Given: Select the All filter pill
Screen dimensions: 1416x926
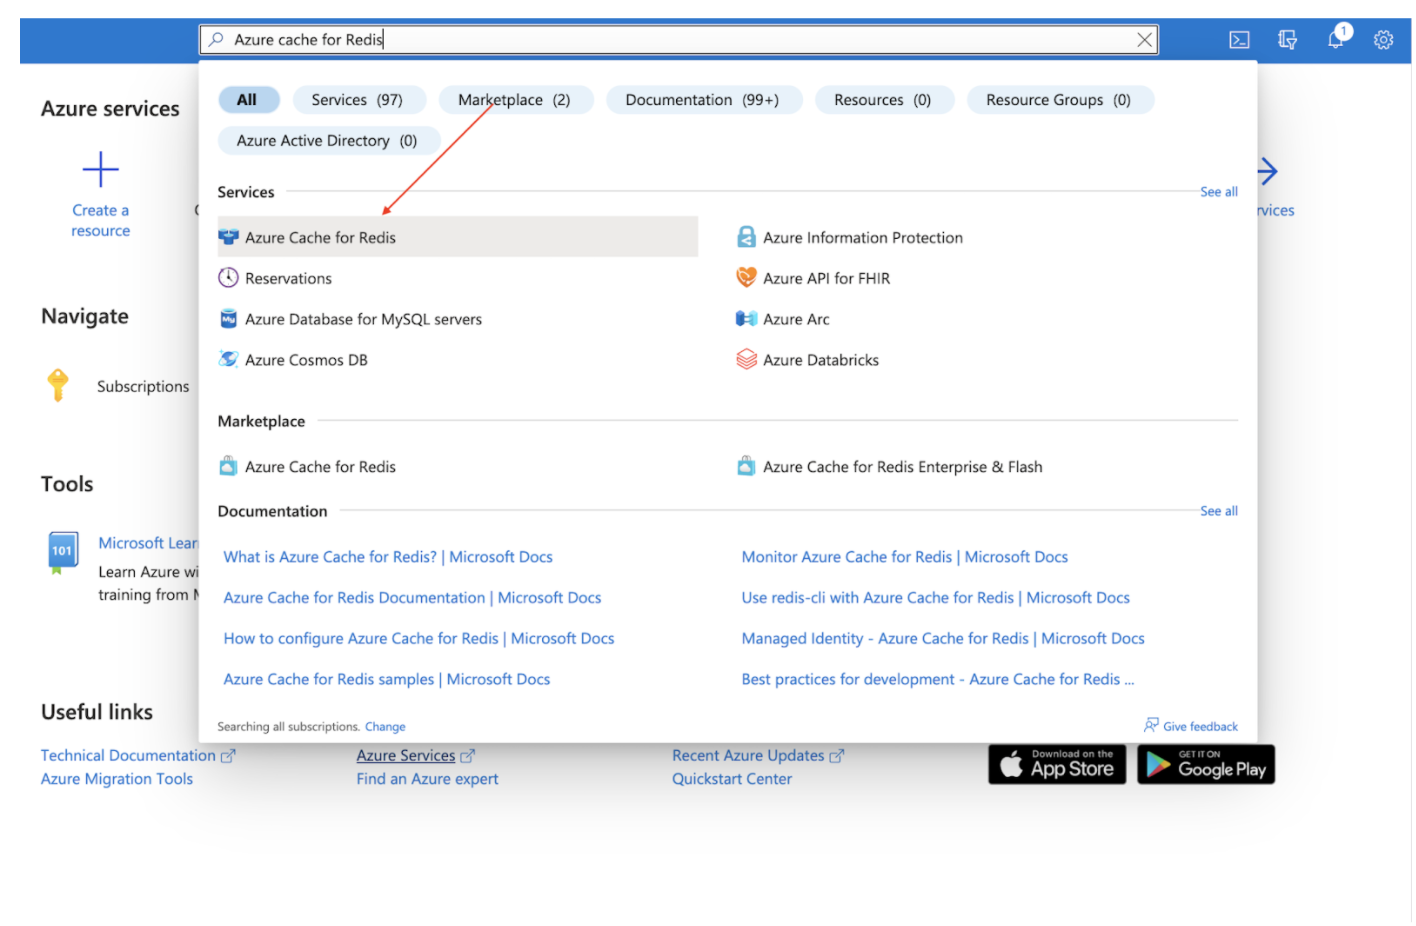Looking at the screenshot, I should pyautogui.click(x=247, y=100).
